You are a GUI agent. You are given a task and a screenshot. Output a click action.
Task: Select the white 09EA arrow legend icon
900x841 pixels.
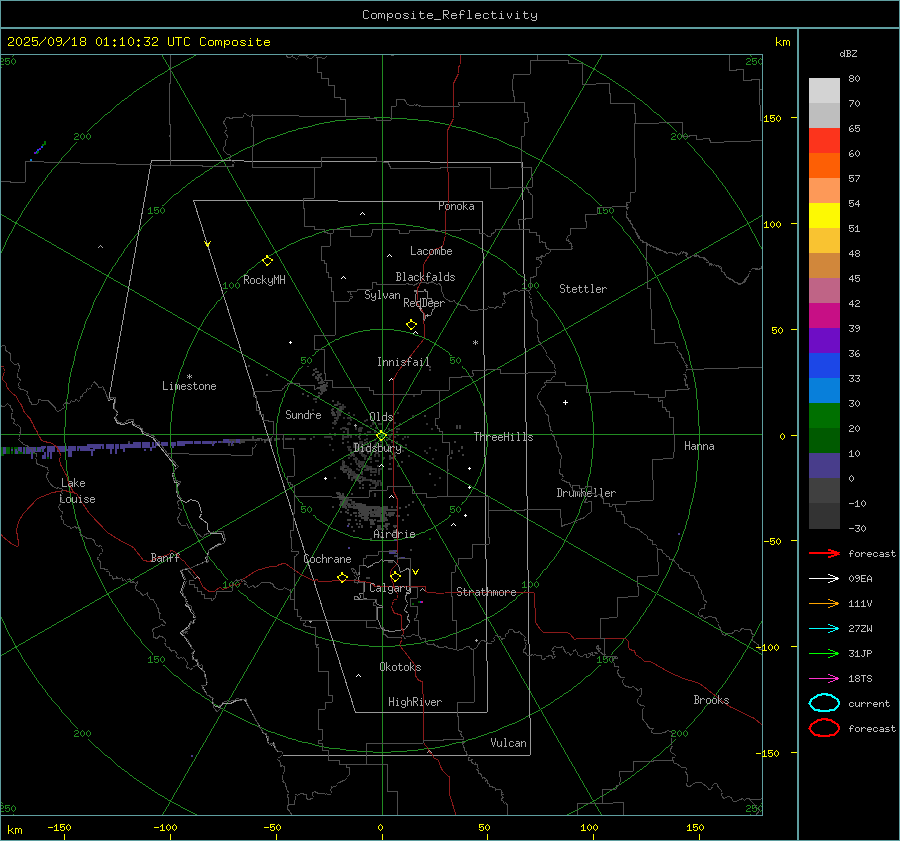tap(824, 578)
